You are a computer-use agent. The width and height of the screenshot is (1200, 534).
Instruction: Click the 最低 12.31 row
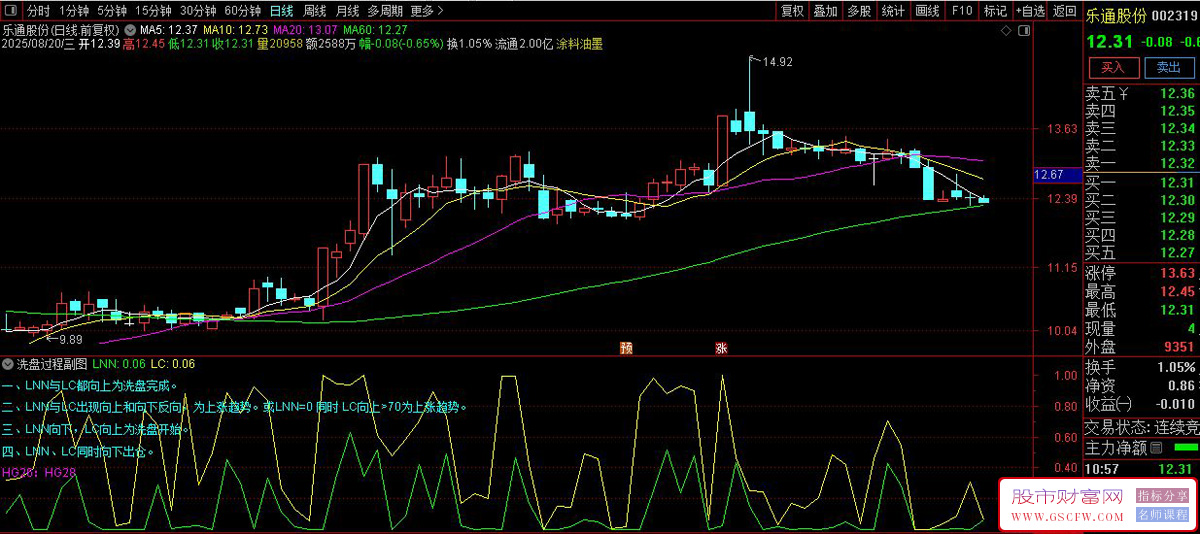click(1142, 310)
